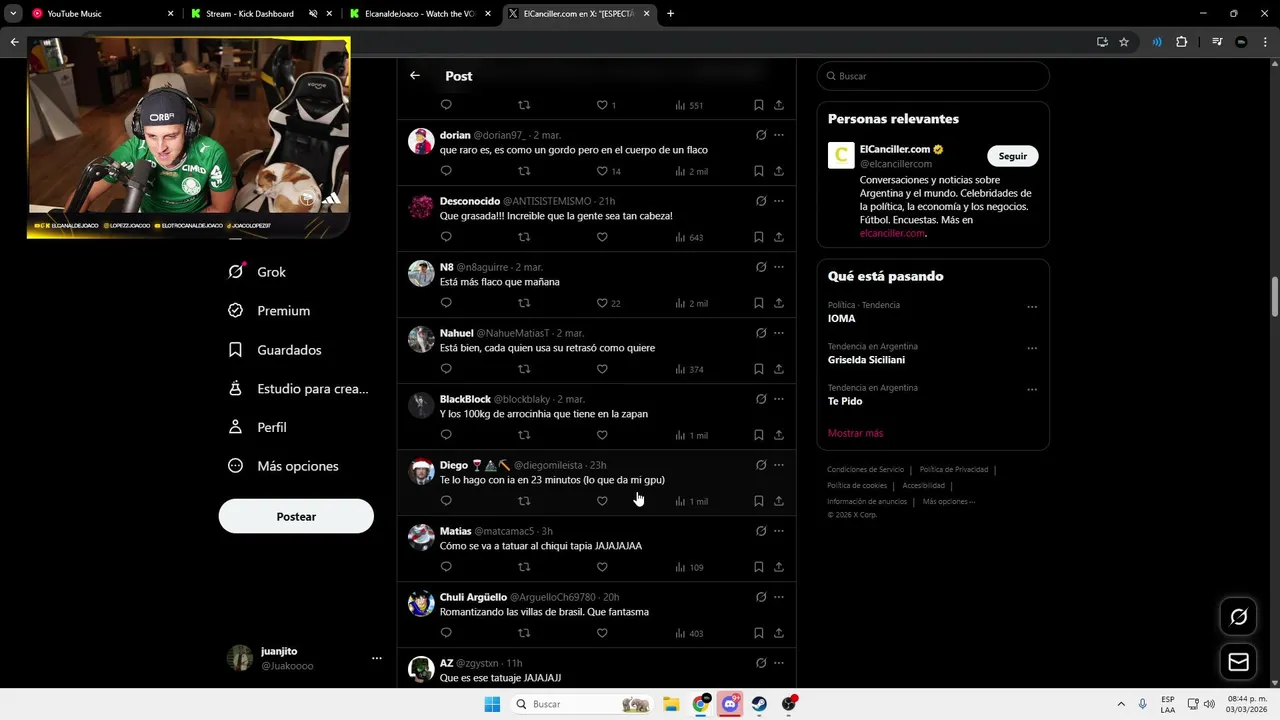Open account menu next to juanjito

pos(377,658)
